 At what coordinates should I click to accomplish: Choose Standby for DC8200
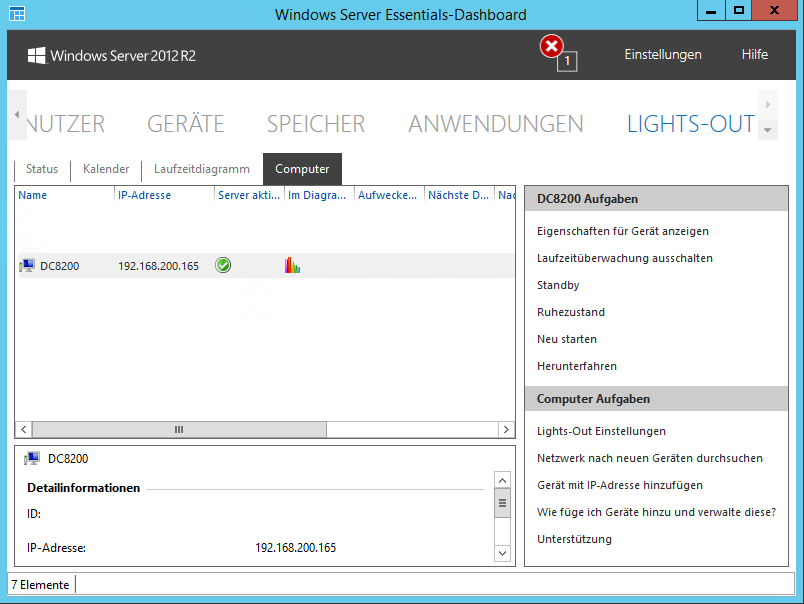(558, 285)
